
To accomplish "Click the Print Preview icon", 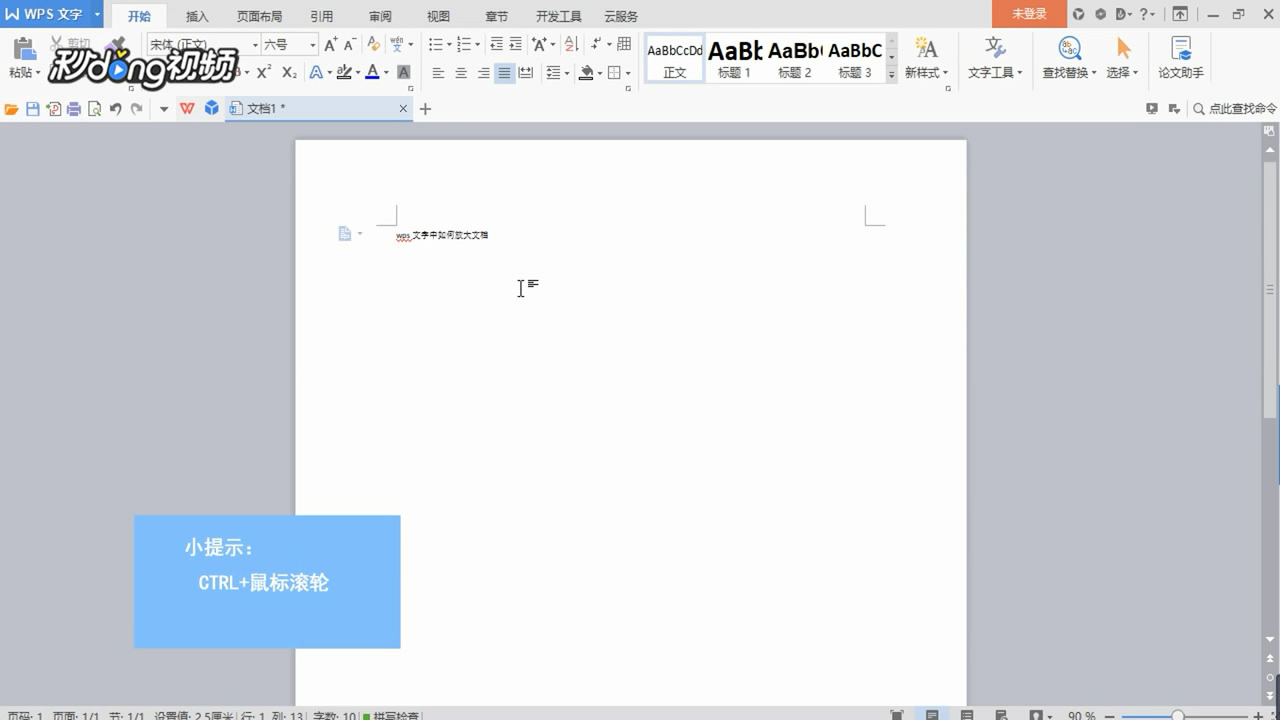I will tap(94, 107).
